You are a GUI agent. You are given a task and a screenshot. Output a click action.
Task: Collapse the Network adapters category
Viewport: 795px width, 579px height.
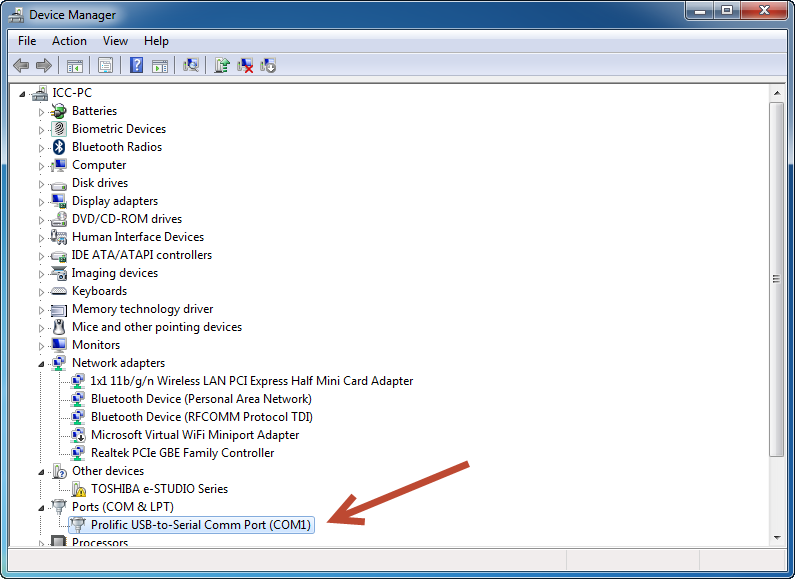42,363
